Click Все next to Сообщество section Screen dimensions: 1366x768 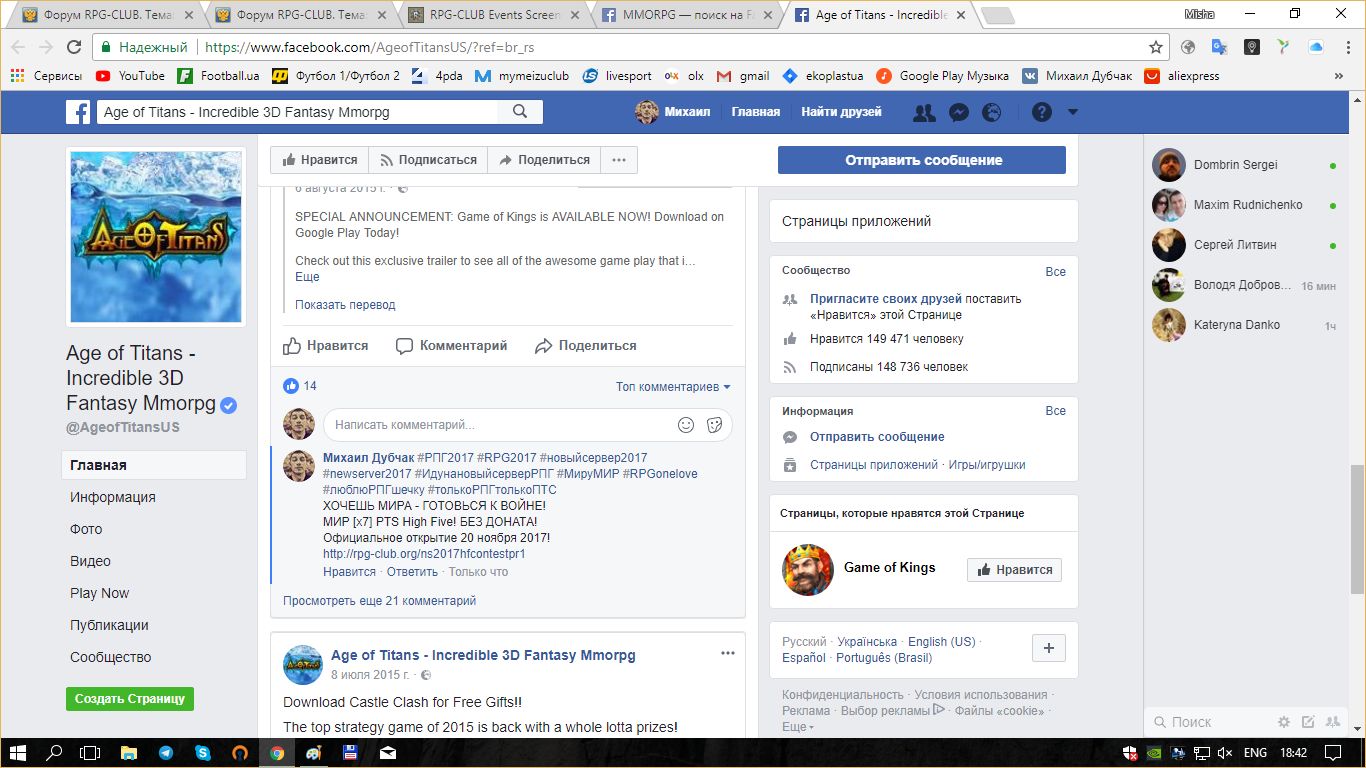click(x=1056, y=272)
